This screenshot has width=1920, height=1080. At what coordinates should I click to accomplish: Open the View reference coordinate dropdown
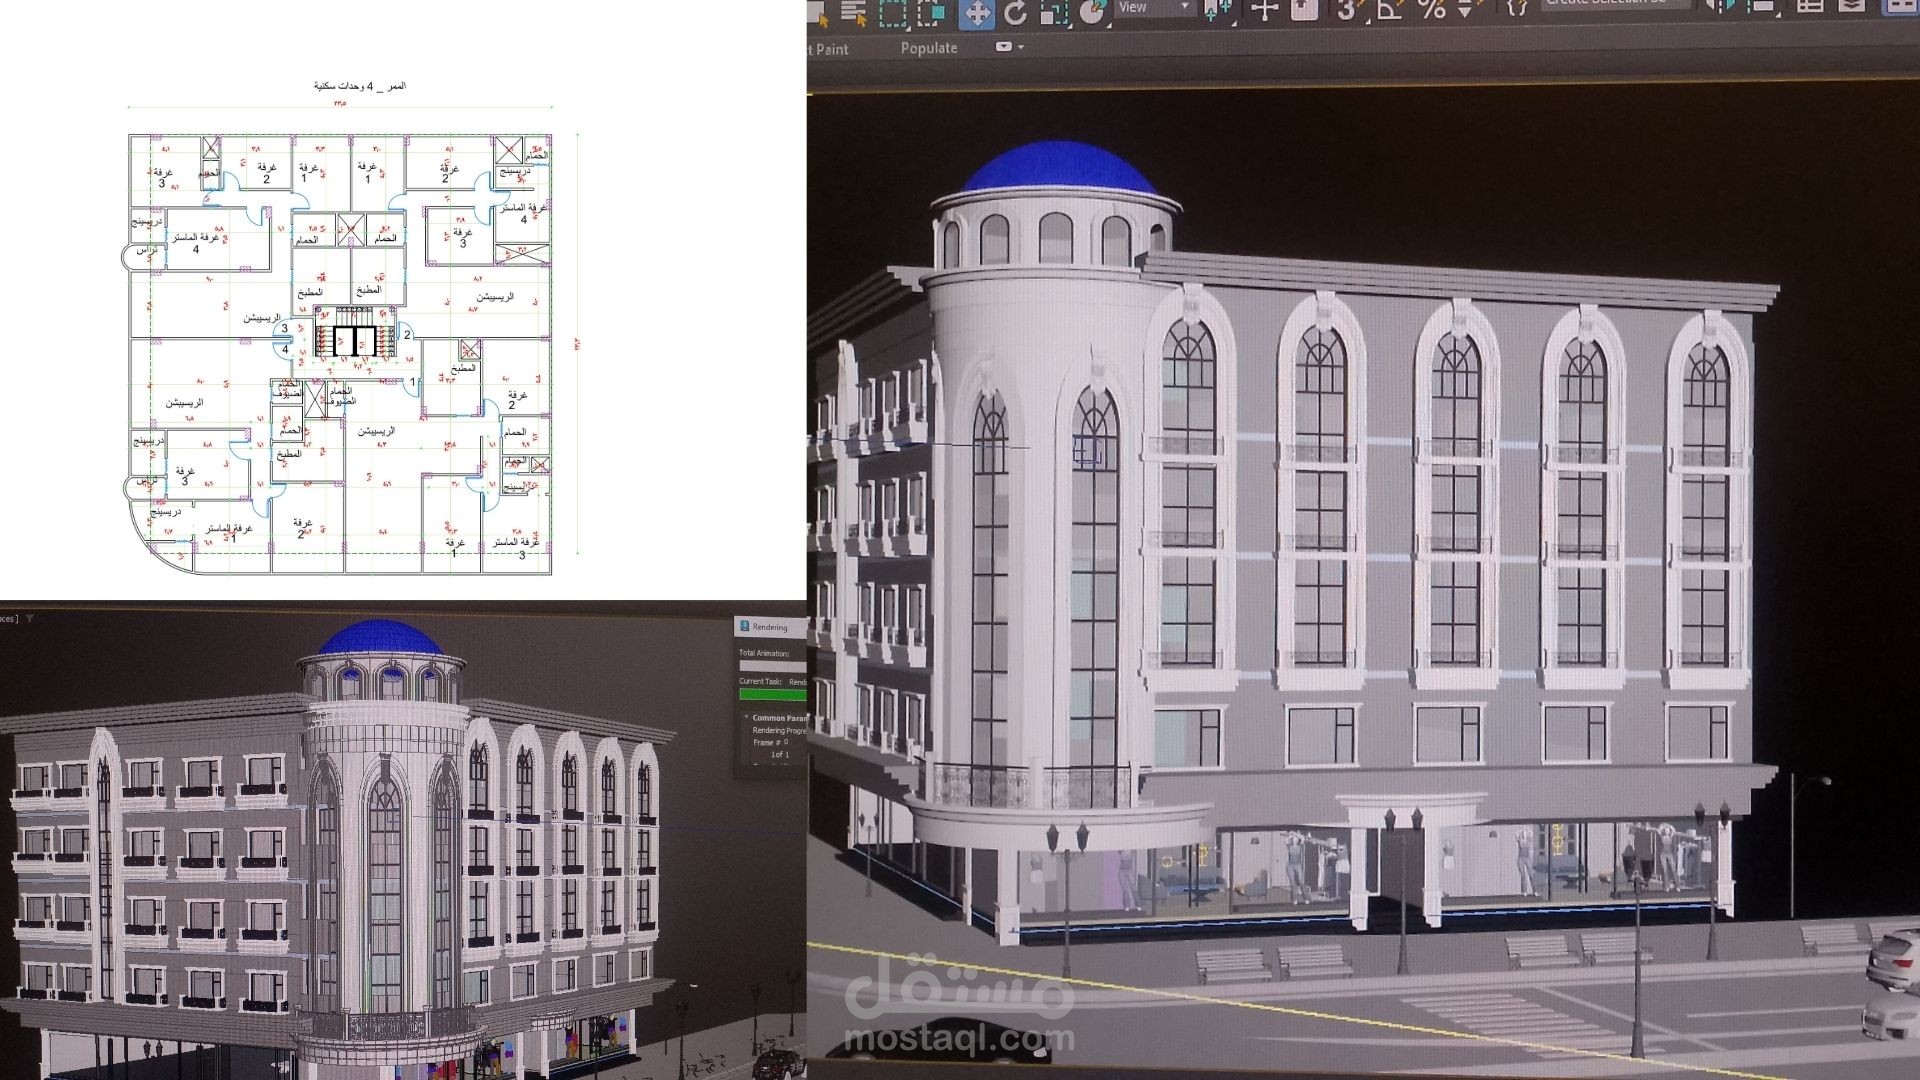pyautogui.click(x=1154, y=7)
